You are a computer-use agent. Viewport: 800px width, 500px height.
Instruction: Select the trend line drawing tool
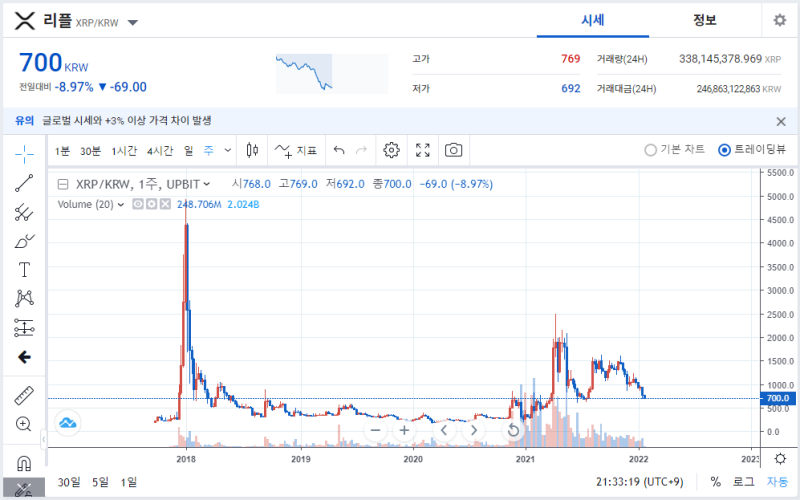point(24,183)
